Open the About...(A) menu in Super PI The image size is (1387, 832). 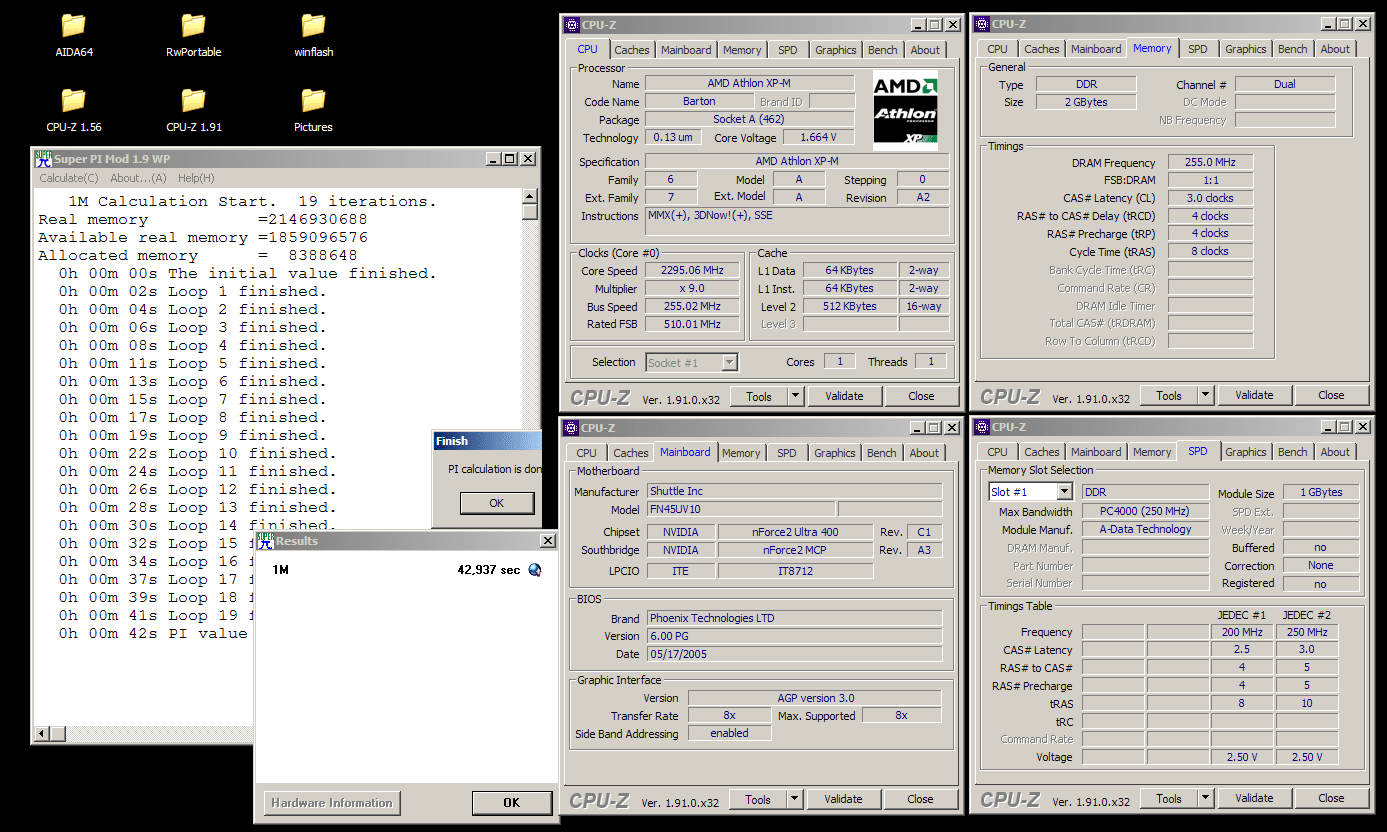pyautogui.click(x=138, y=178)
